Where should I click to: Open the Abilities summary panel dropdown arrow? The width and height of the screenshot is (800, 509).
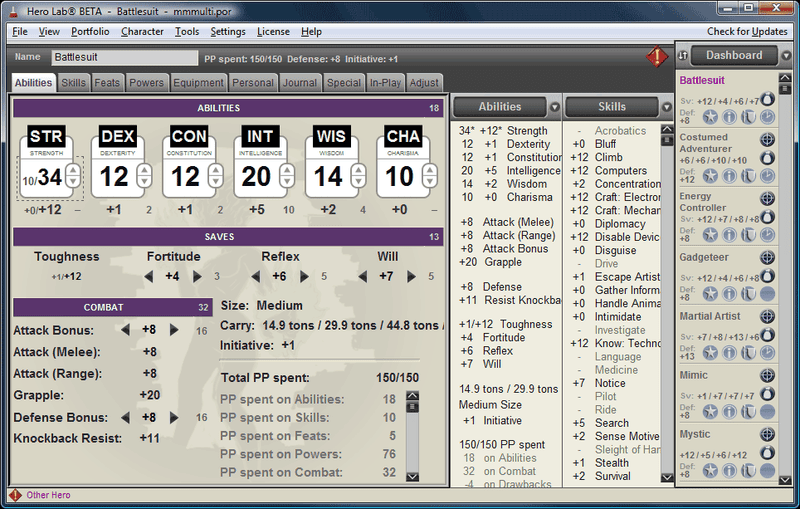[555, 107]
